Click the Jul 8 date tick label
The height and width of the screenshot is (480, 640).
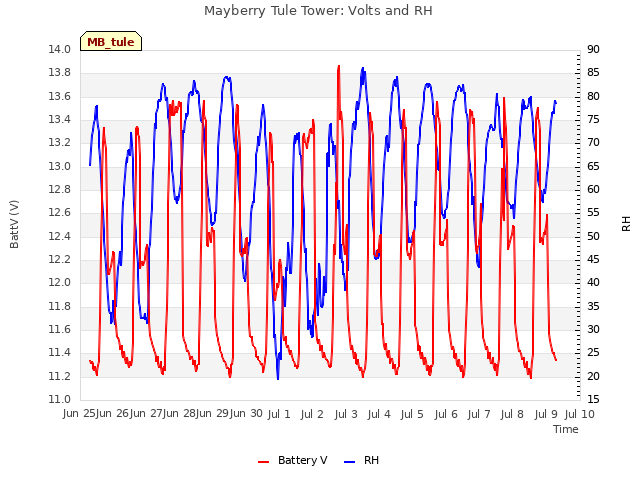[x=512, y=414]
